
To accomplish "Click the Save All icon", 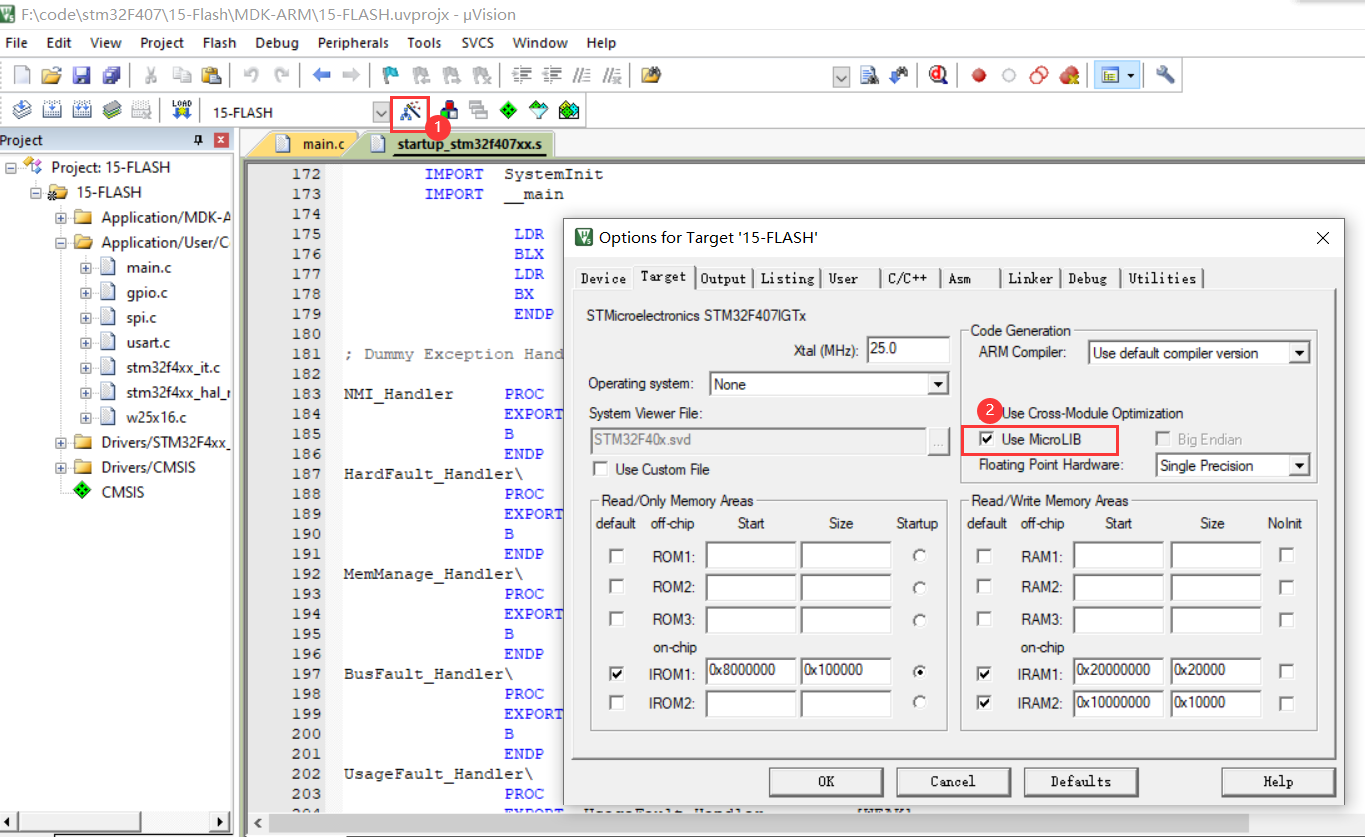I will 110,75.
